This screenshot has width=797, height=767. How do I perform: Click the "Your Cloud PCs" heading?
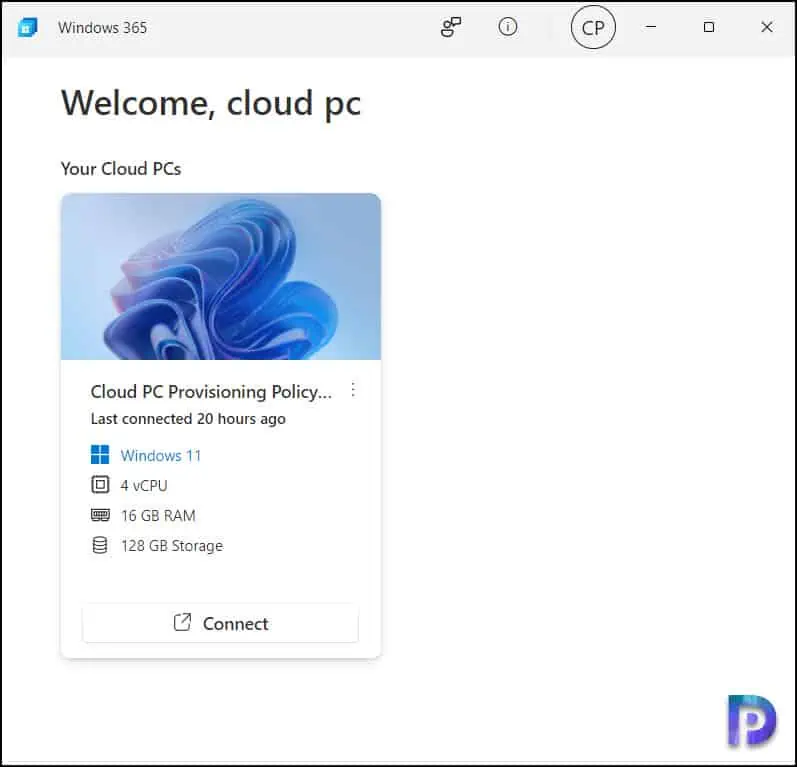[121, 169]
